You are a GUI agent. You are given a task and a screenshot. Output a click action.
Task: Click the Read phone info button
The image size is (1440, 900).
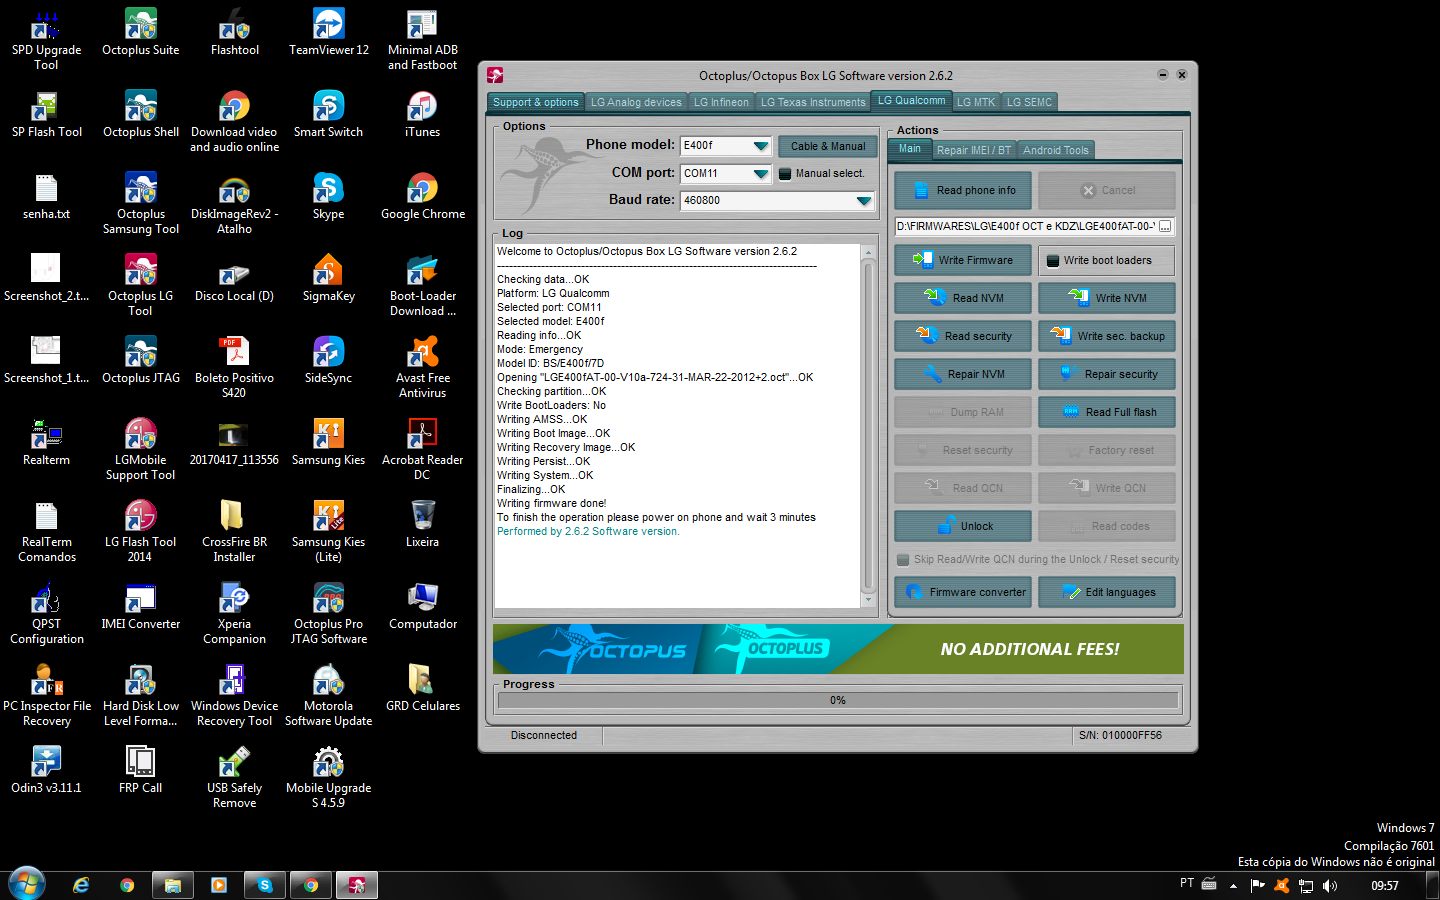(964, 190)
